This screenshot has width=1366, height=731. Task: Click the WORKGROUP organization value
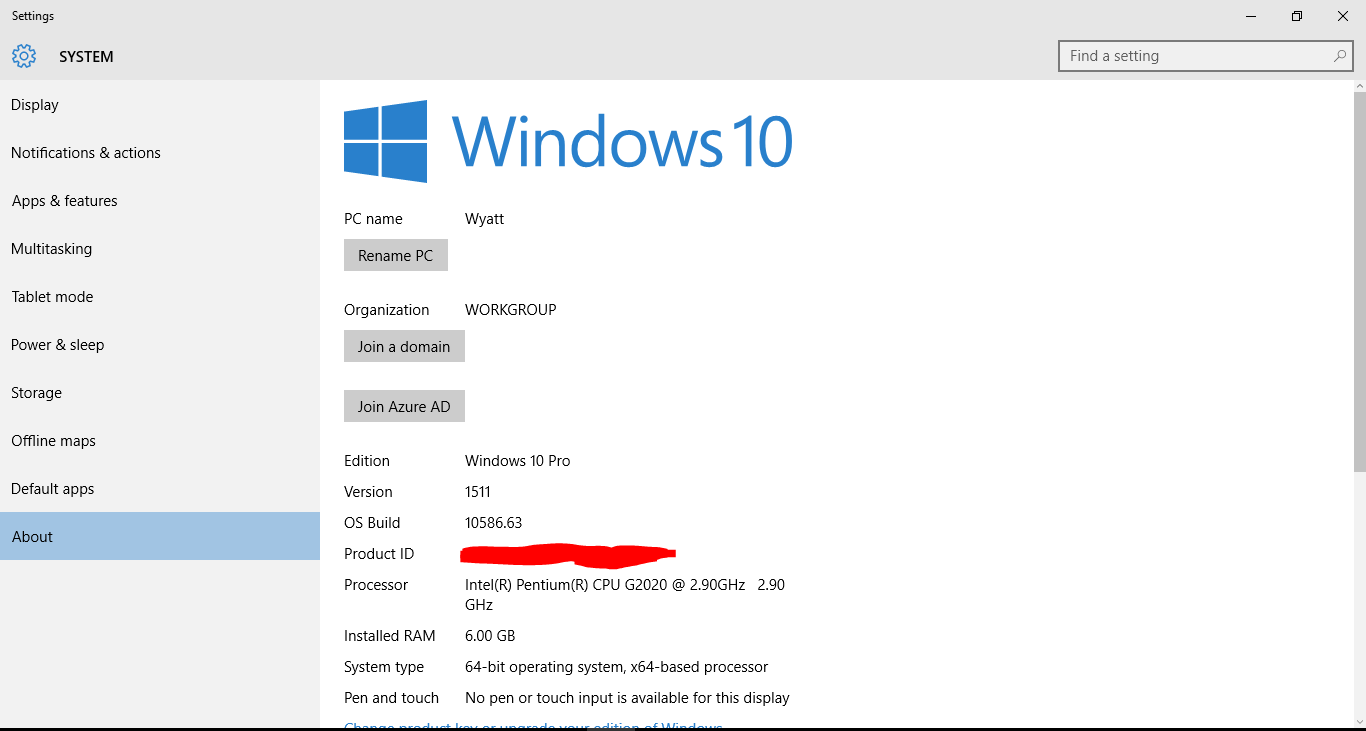(x=511, y=310)
